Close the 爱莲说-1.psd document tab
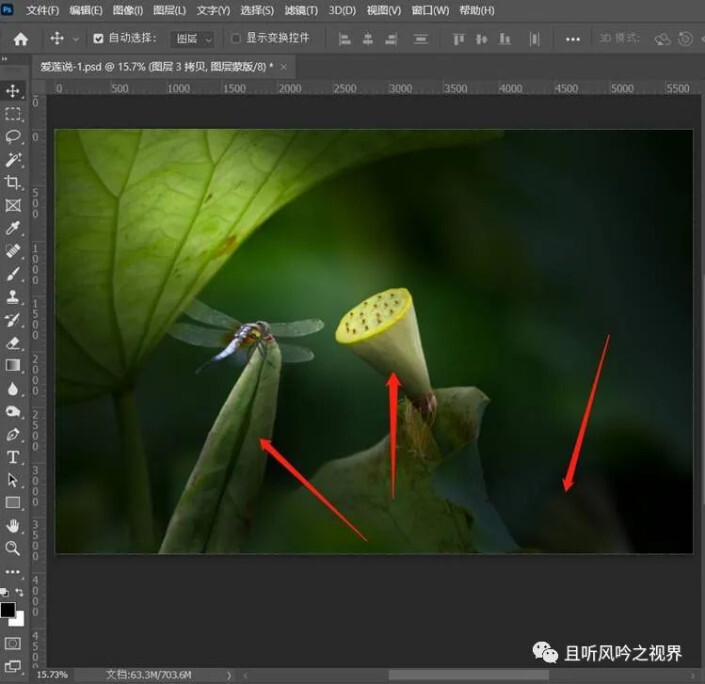Image resolution: width=705 pixels, height=684 pixels. [x=284, y=66]
